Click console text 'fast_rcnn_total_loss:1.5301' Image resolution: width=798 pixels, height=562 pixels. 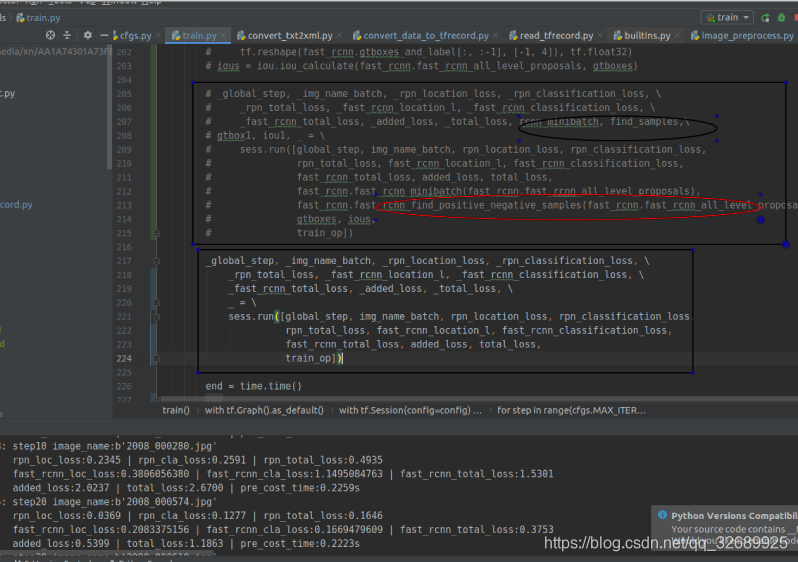pyautogui.click(x=476, y=474)
